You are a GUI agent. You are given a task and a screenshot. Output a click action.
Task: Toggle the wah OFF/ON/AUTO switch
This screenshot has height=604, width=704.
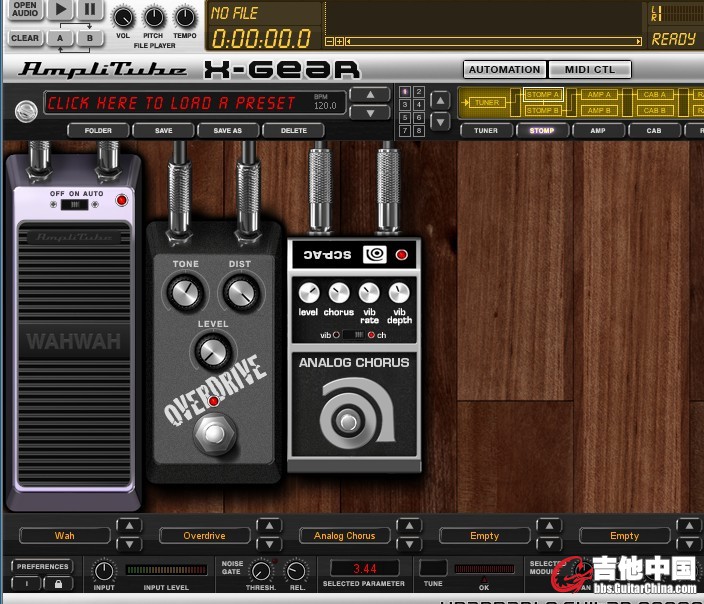click(74, 205)
